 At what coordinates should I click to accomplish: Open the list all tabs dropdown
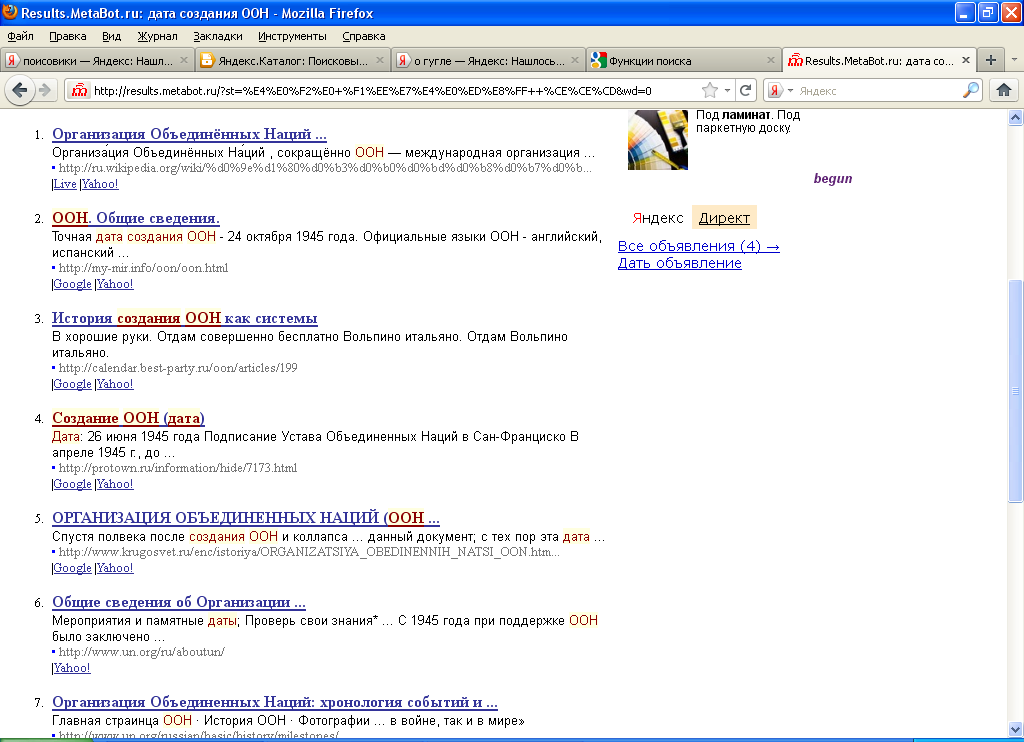[1014, 59]
